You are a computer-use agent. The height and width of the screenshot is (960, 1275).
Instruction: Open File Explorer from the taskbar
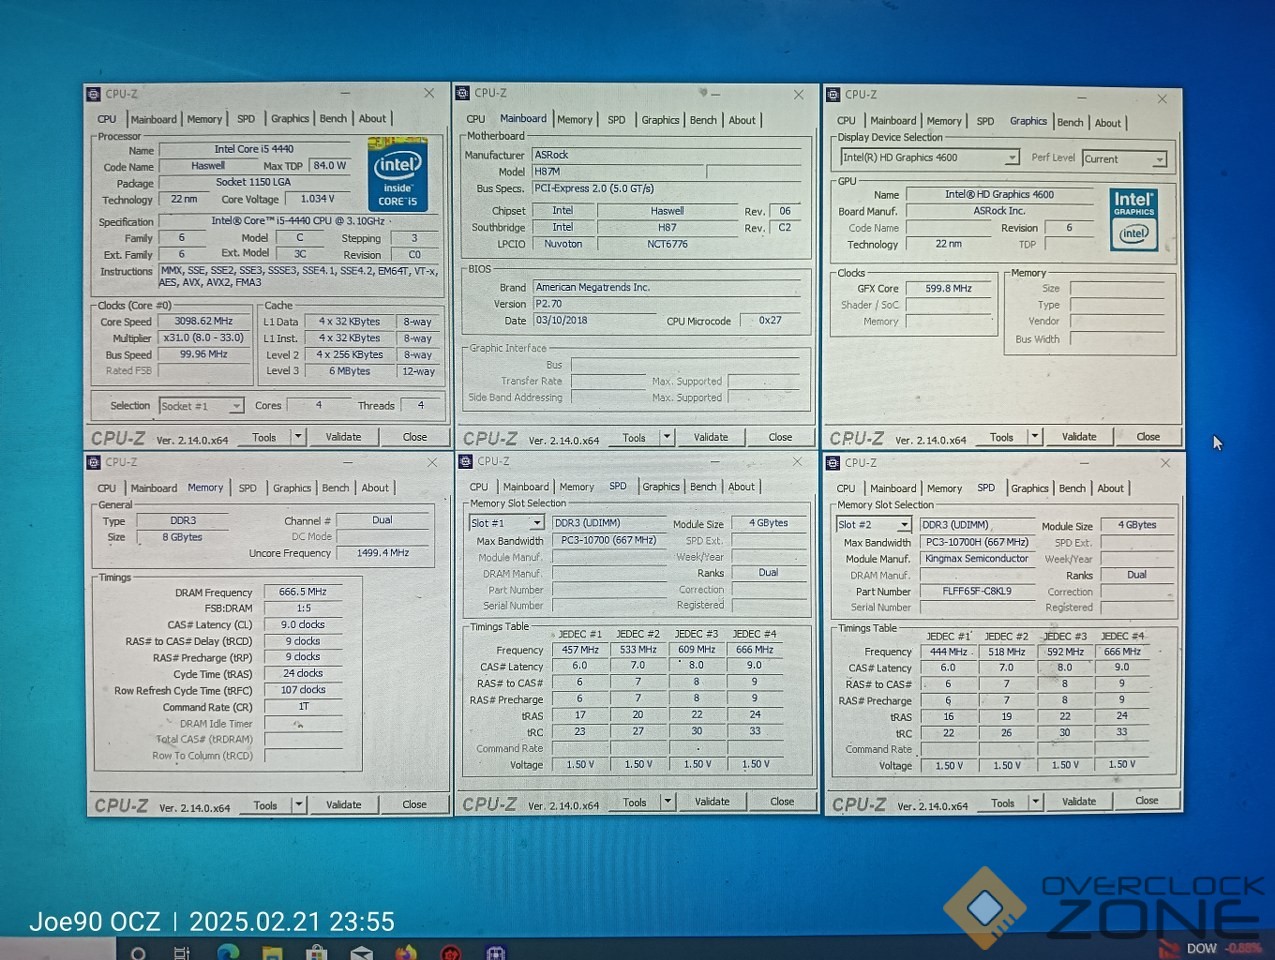tap(273, 952)
